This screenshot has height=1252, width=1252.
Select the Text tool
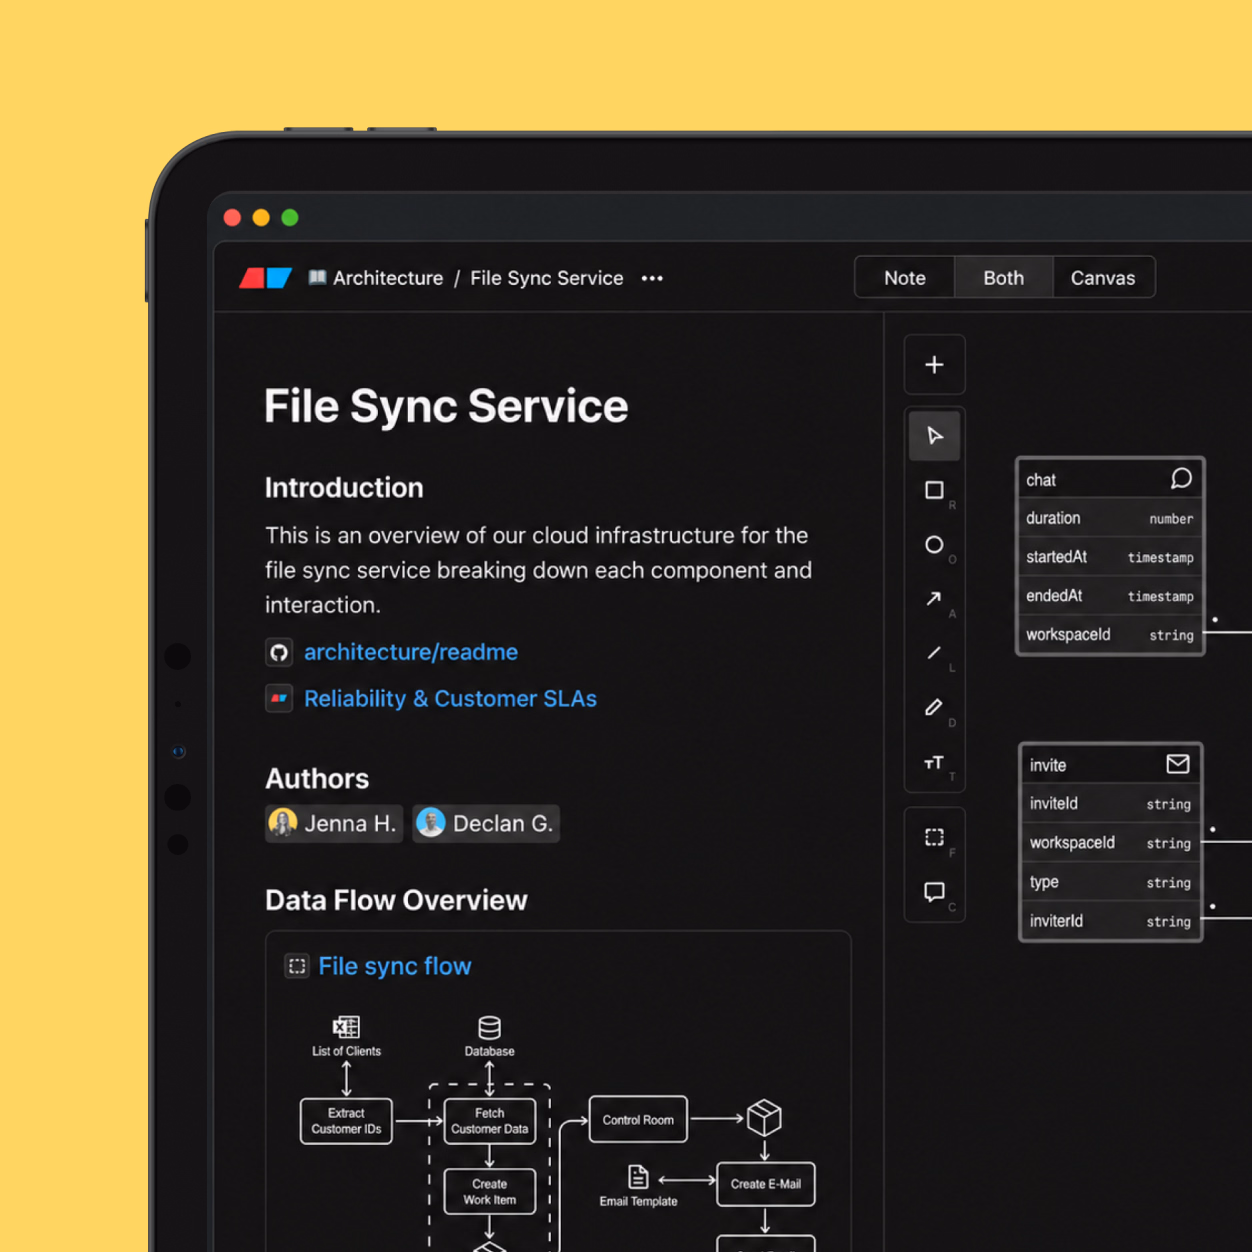point(934,763)
